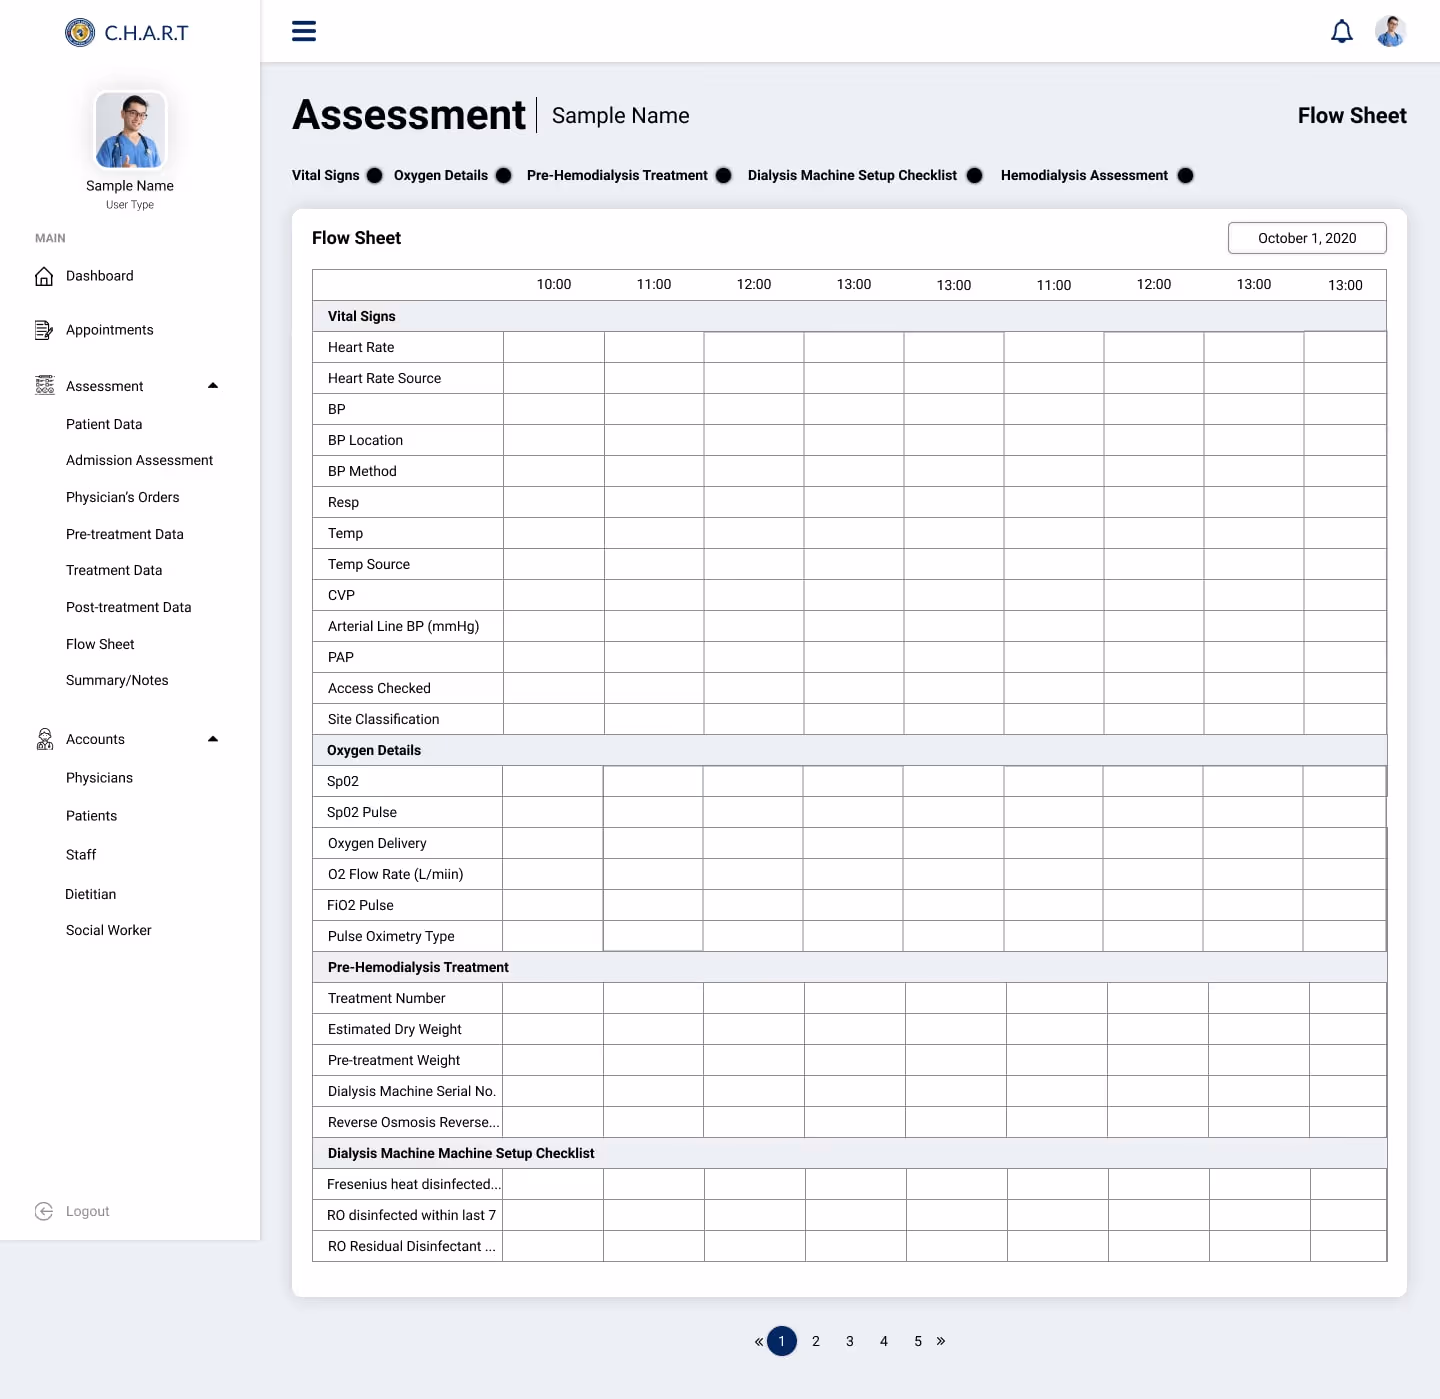
Task: Click the Sp02 Pulse row label
Action: click(362, 812)
